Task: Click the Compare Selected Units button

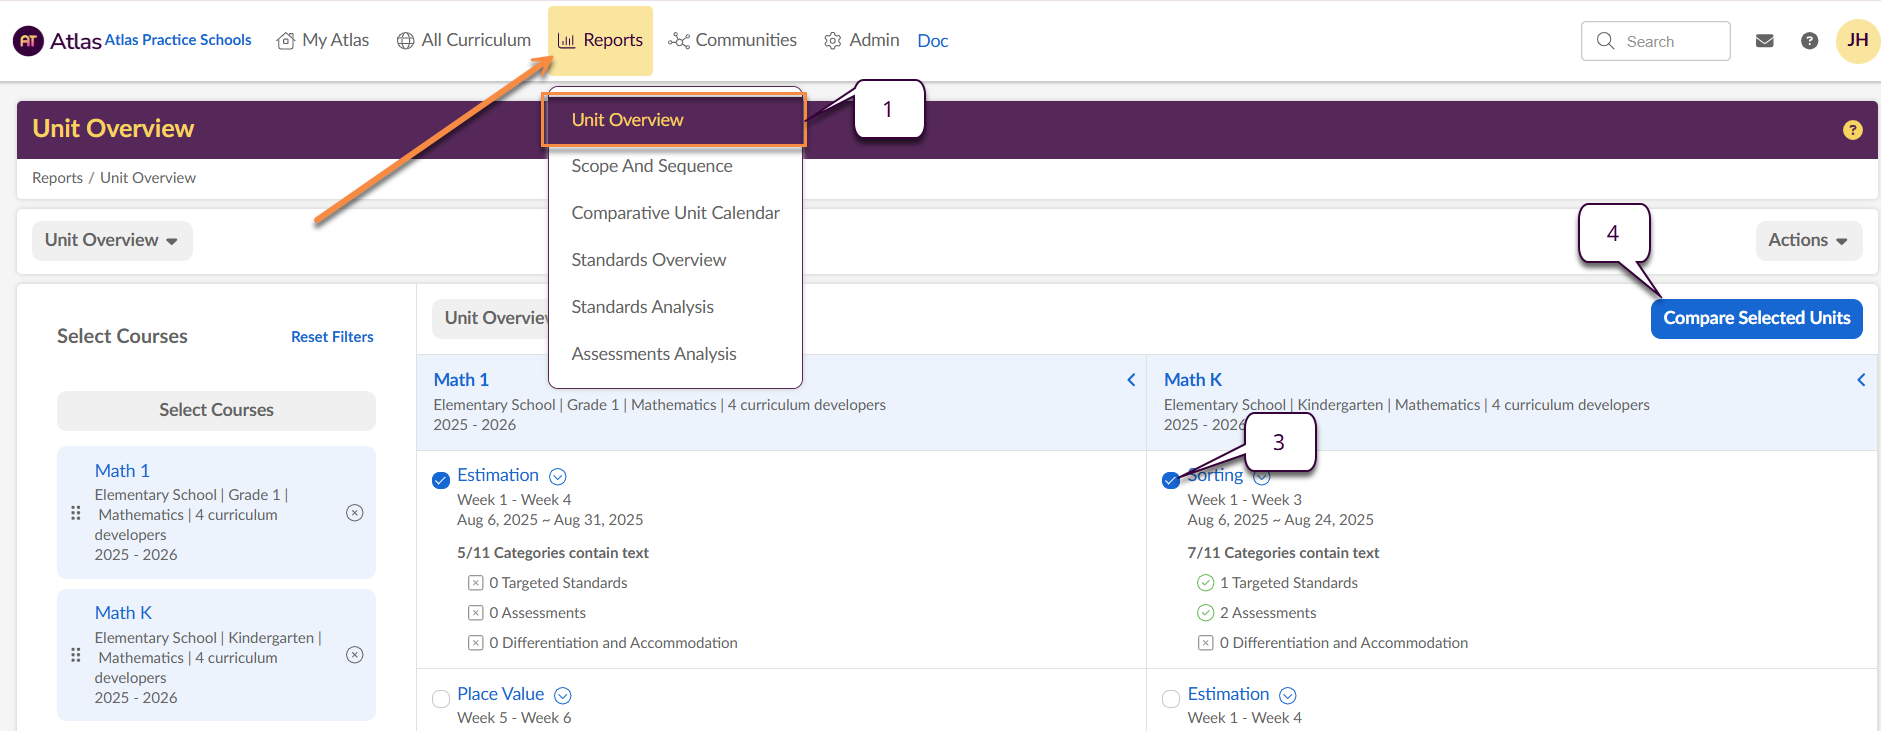Action: [1756, 318]
